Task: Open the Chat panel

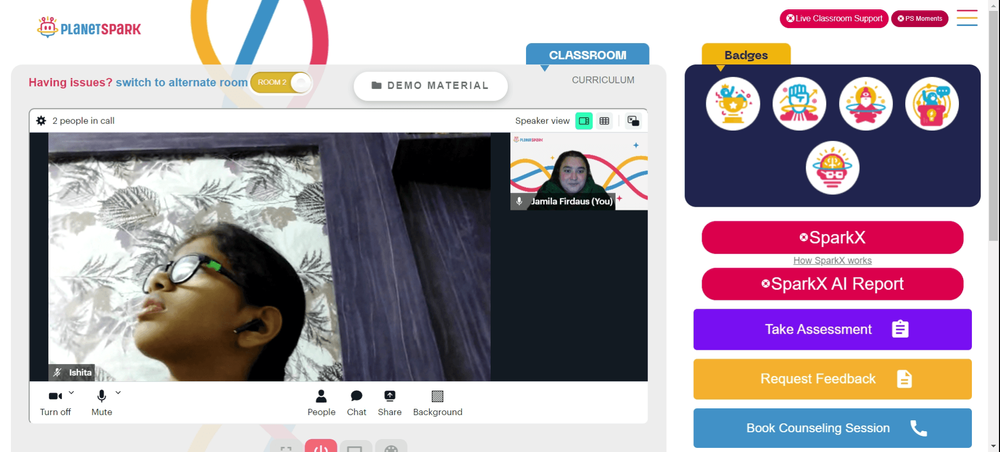Action: pyautogui.click(x=357, y=403)
